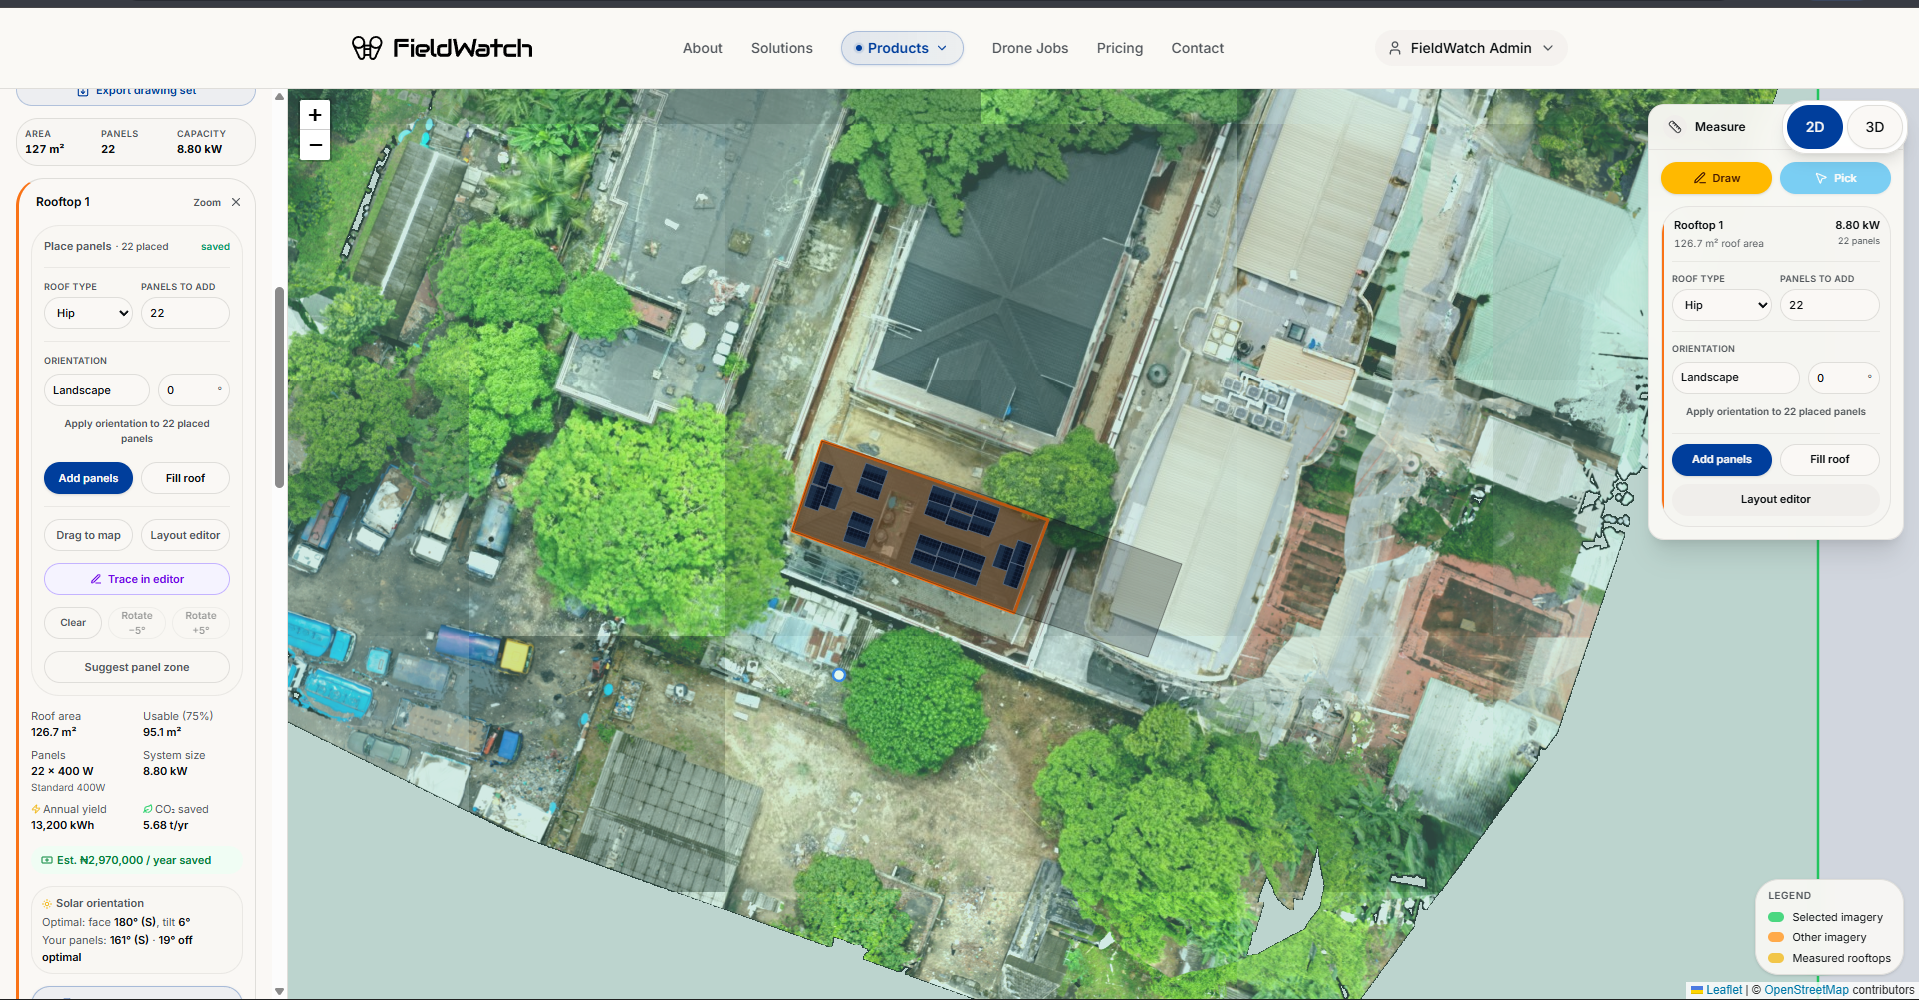Open left panel Layout editor

(x=185, y=535)
